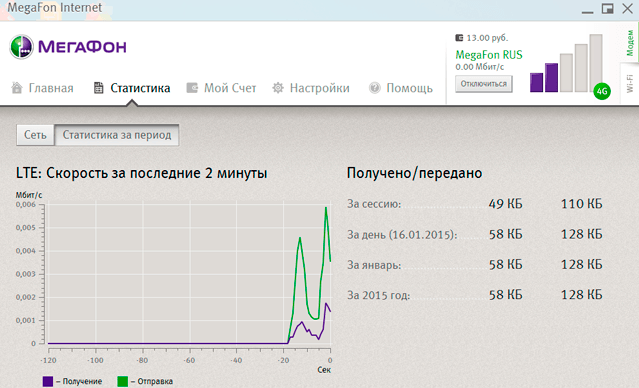The image size is (639, 388).
Task: Click the Получено/передано heading
Action: (x=414, y=173)
